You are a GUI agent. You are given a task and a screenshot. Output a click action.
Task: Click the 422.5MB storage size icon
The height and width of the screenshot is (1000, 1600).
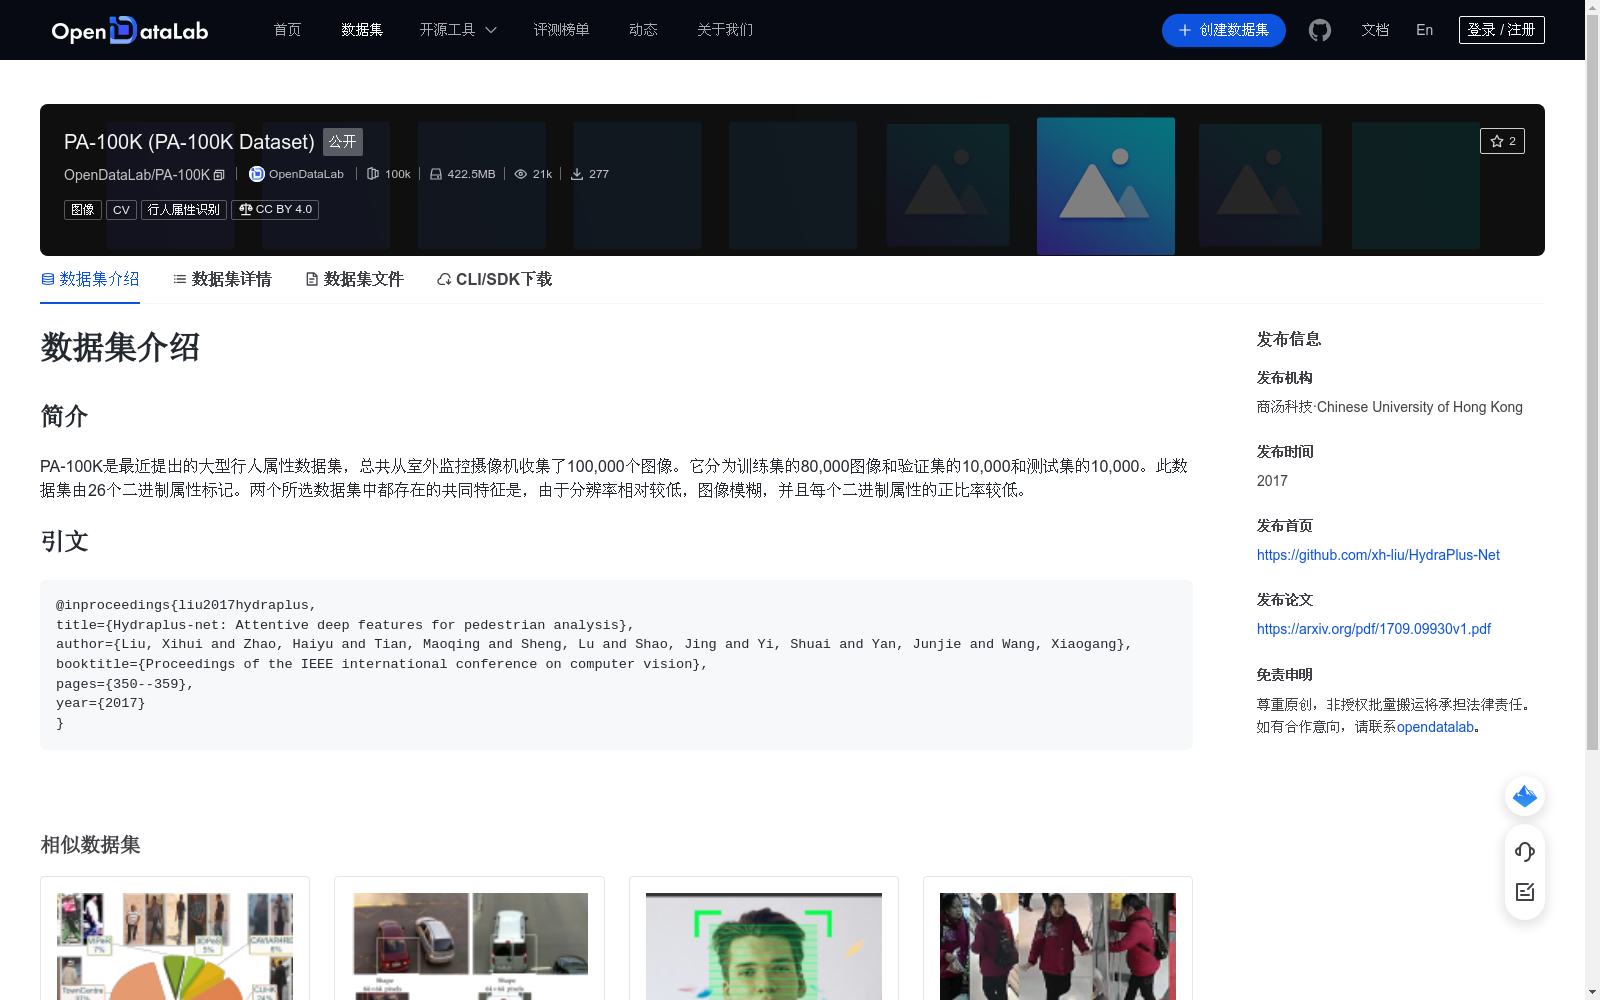[x=436, y=174]
